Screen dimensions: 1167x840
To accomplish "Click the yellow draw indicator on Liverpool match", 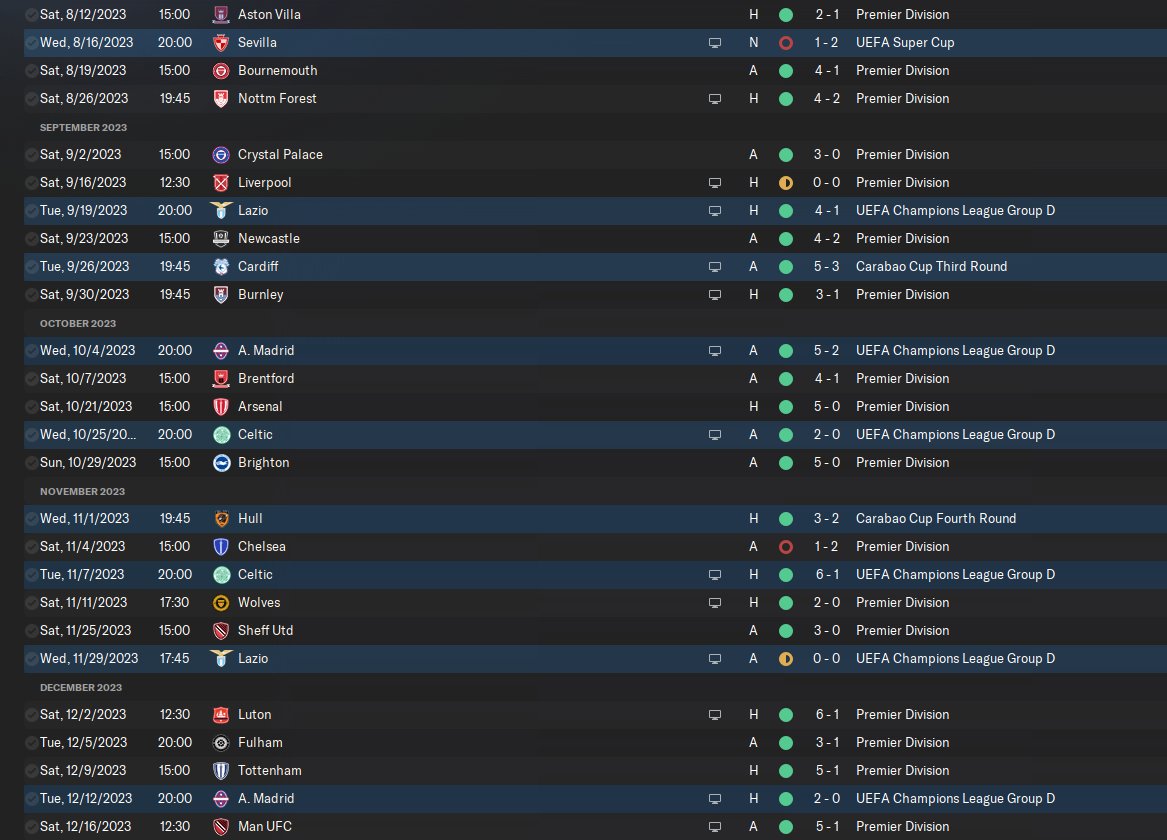I will point(785,183).
